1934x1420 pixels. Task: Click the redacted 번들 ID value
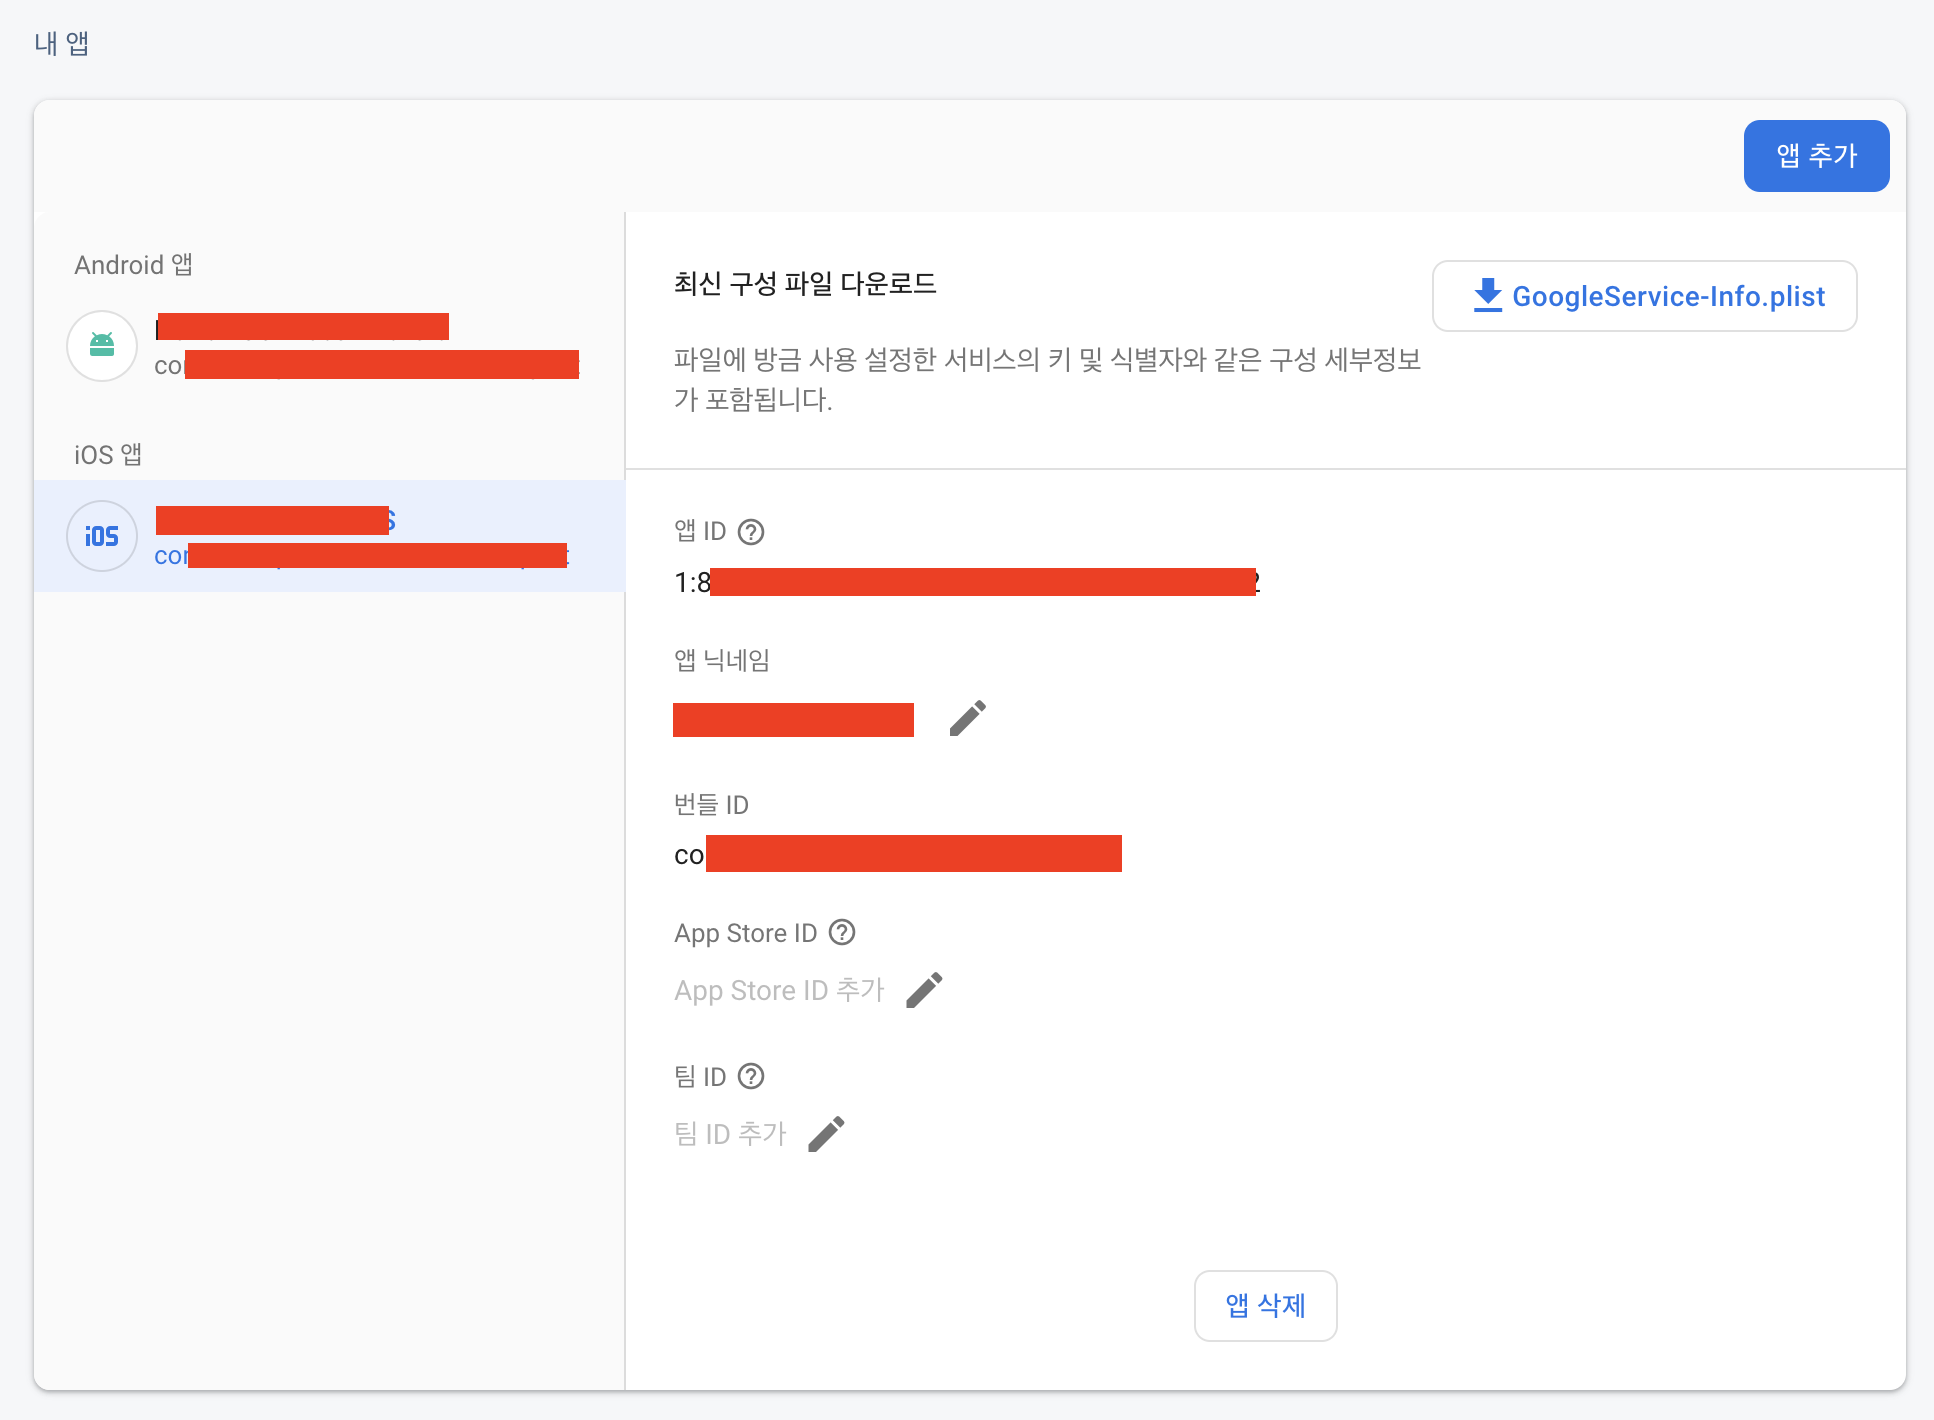(x=912, y=854)
